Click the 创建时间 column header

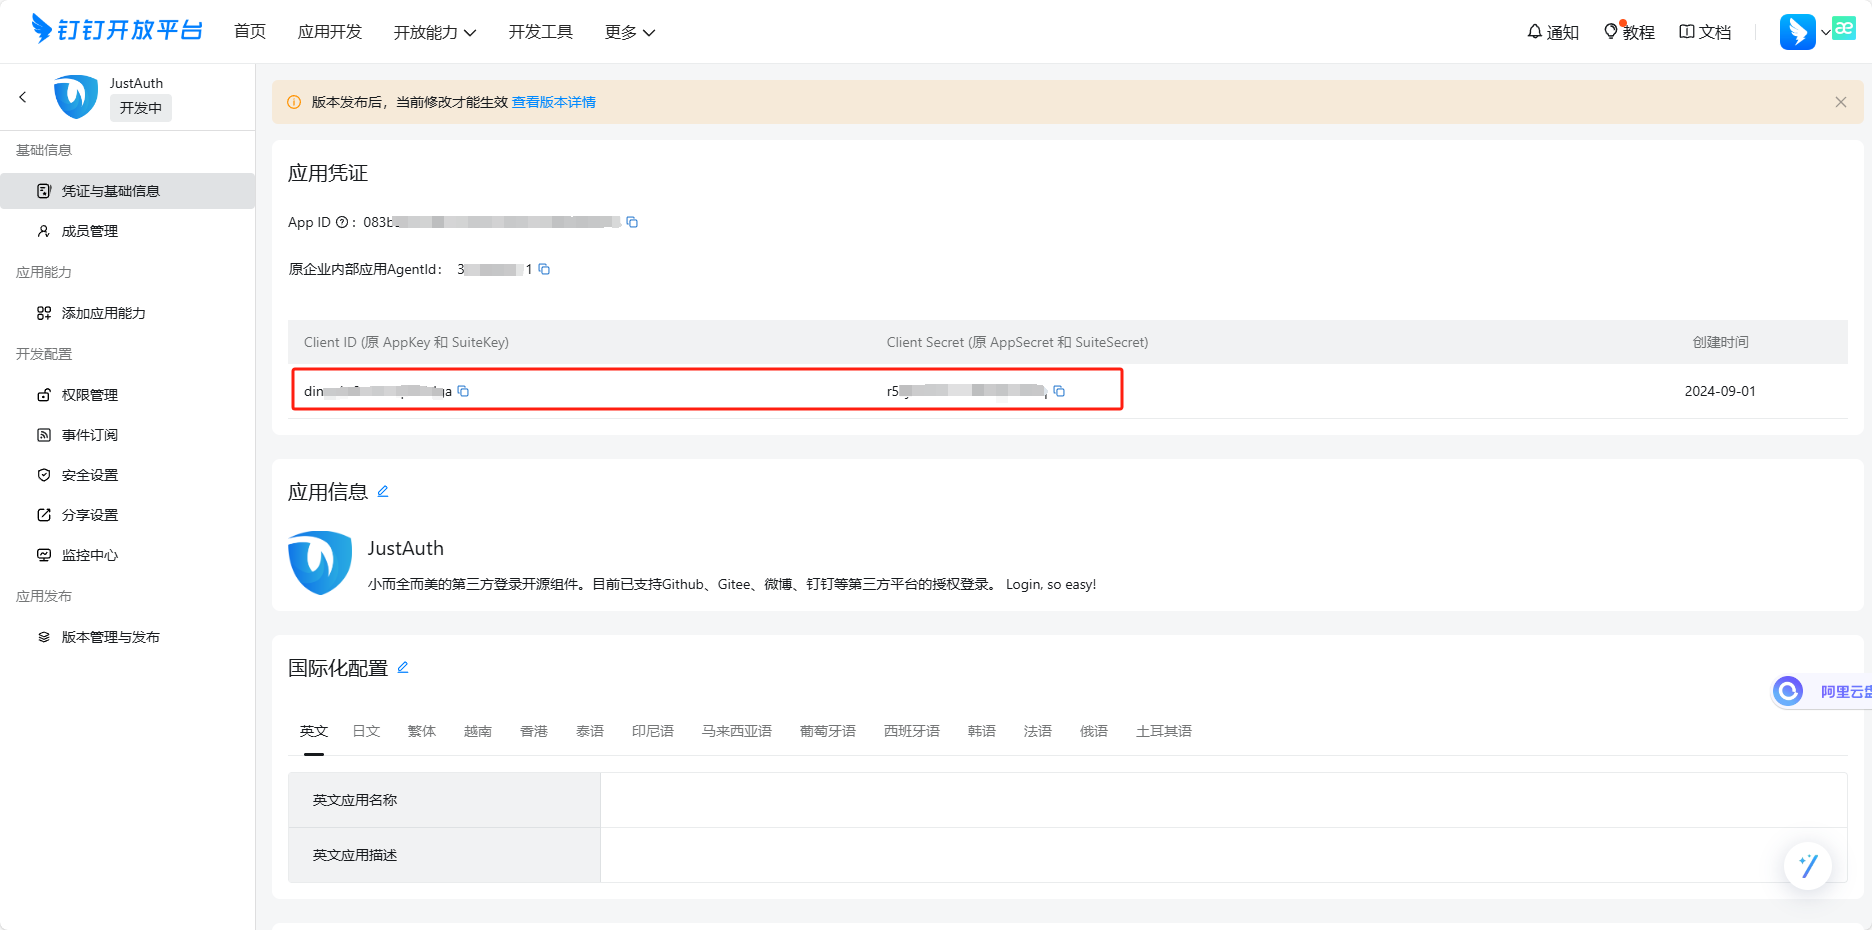[1720, 342]
